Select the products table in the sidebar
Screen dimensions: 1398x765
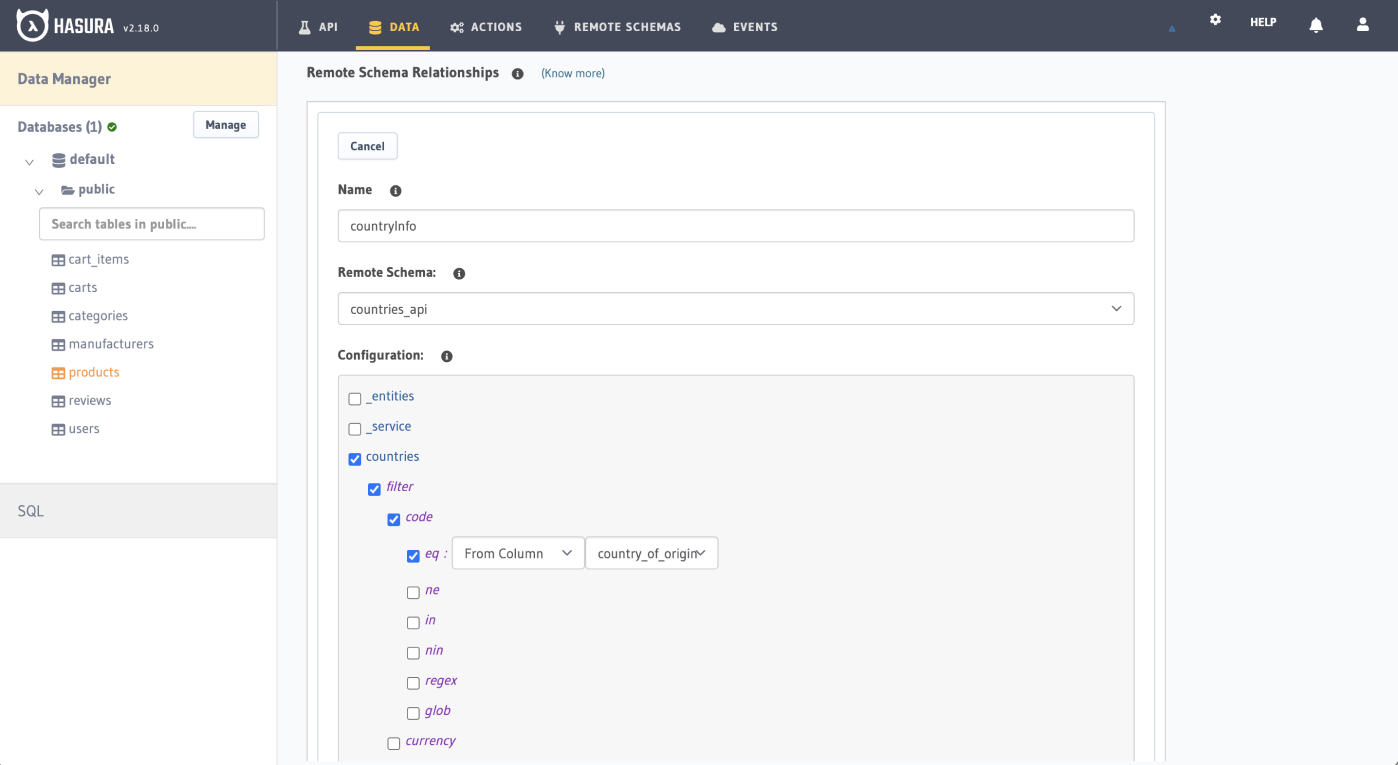point(93,372)
